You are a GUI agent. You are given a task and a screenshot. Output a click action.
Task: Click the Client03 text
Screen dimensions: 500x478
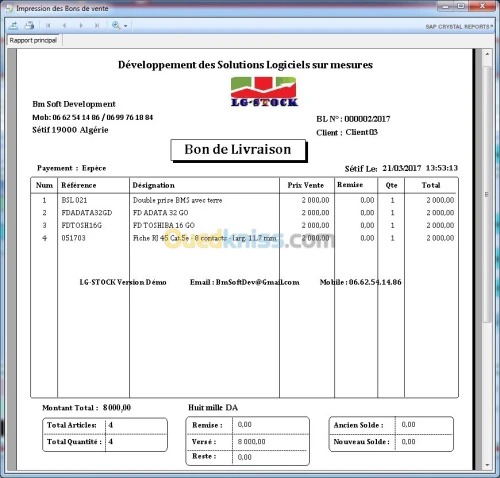pos(362,132)
